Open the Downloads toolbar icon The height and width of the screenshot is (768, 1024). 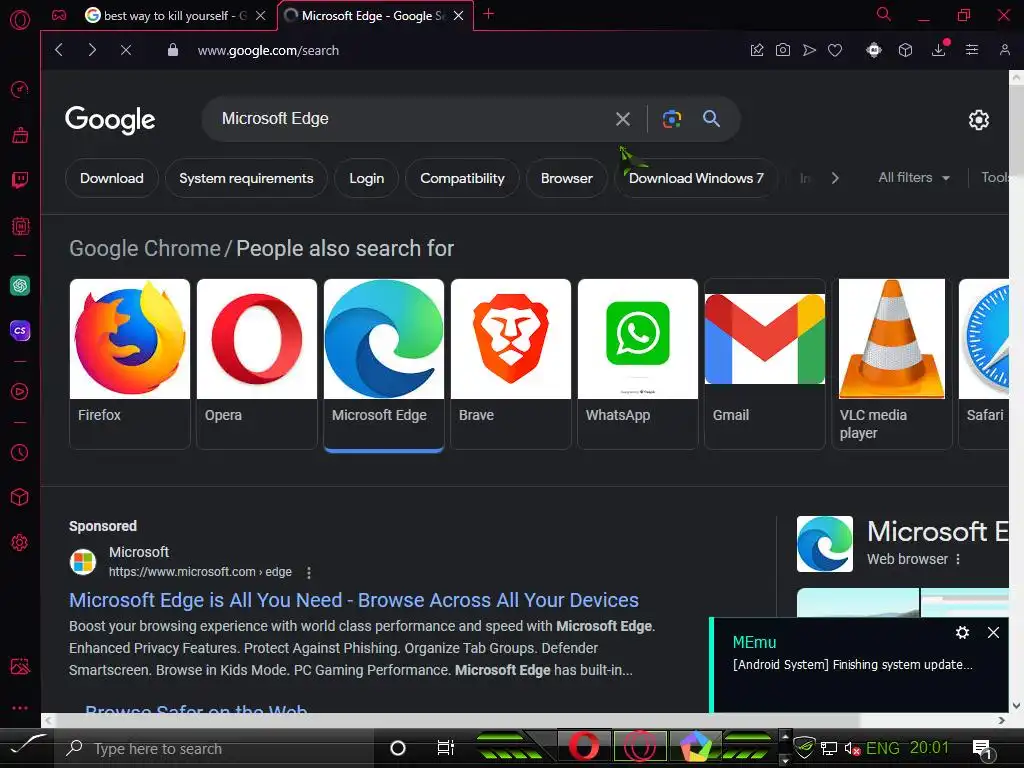click(938, 50)
